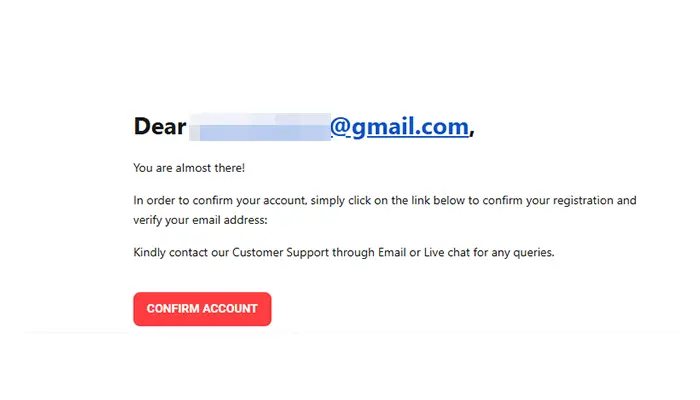Click the red CONFIRM ACCOUNT button
Screen dimensions: 700x400
[202, 309]
